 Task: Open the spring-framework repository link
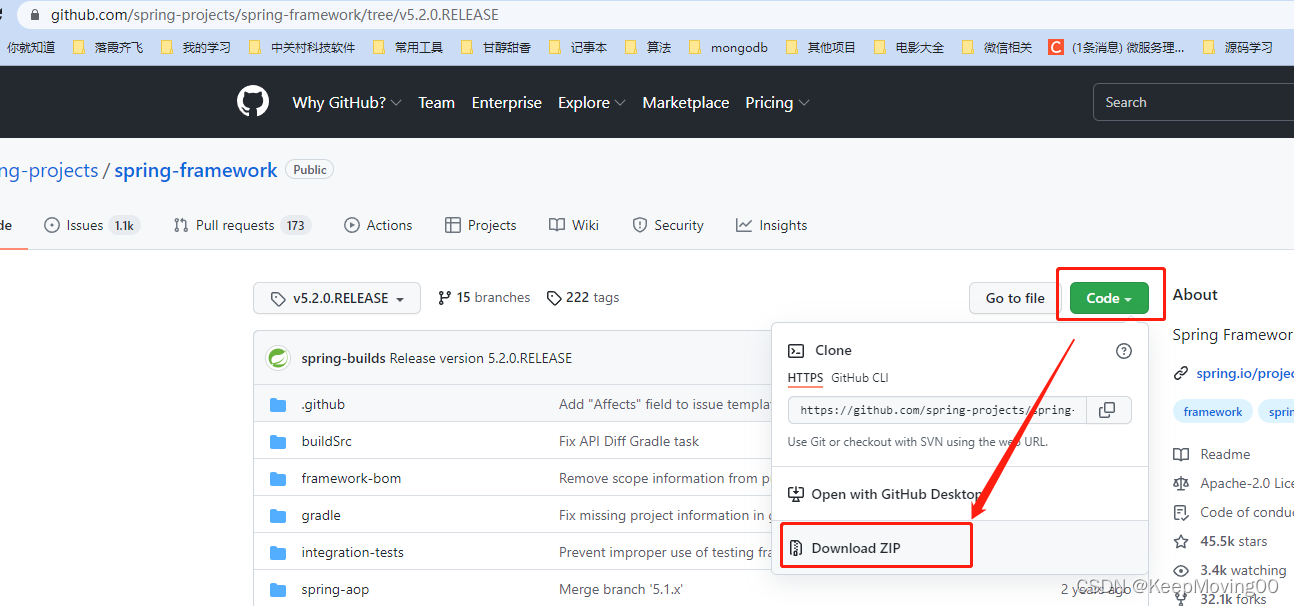pos(196,170)
